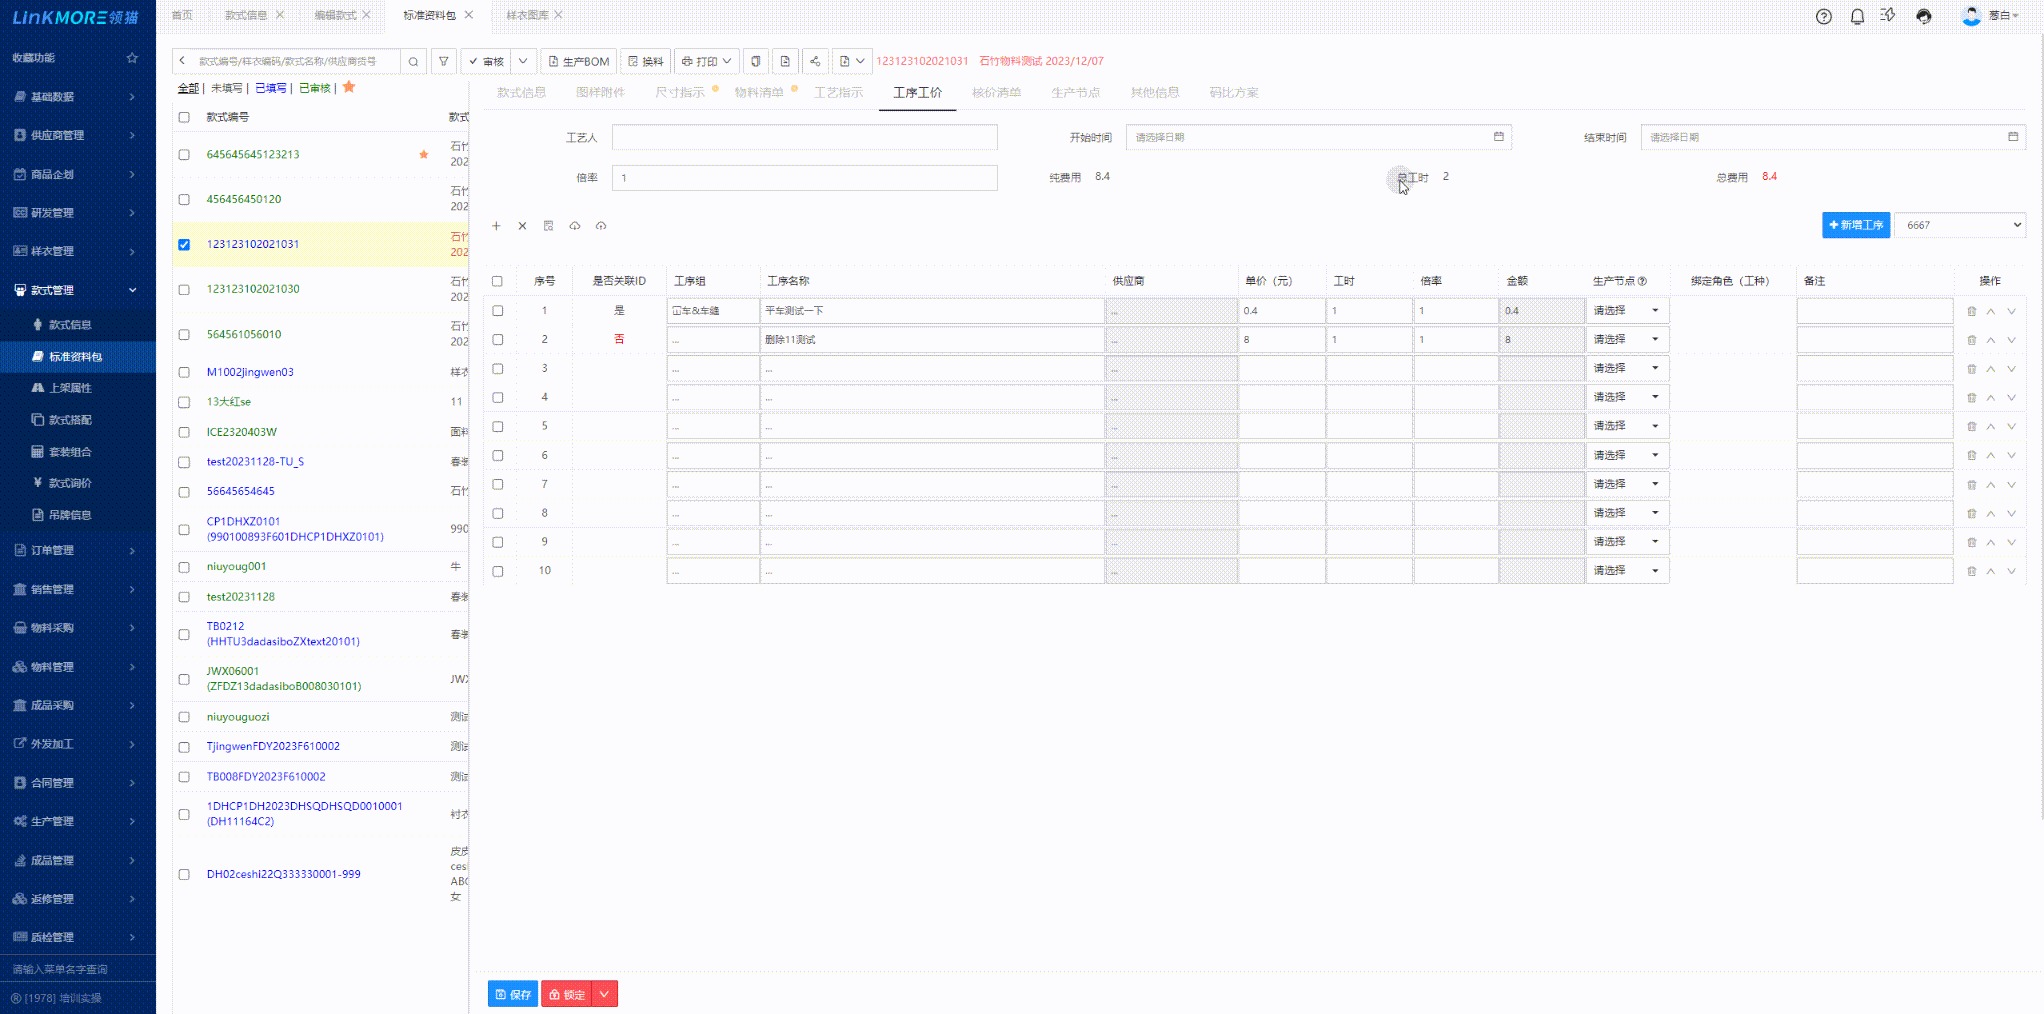The image size is (2044, 1014).
Task: Open the filter funnel icon
Action: 443,61
